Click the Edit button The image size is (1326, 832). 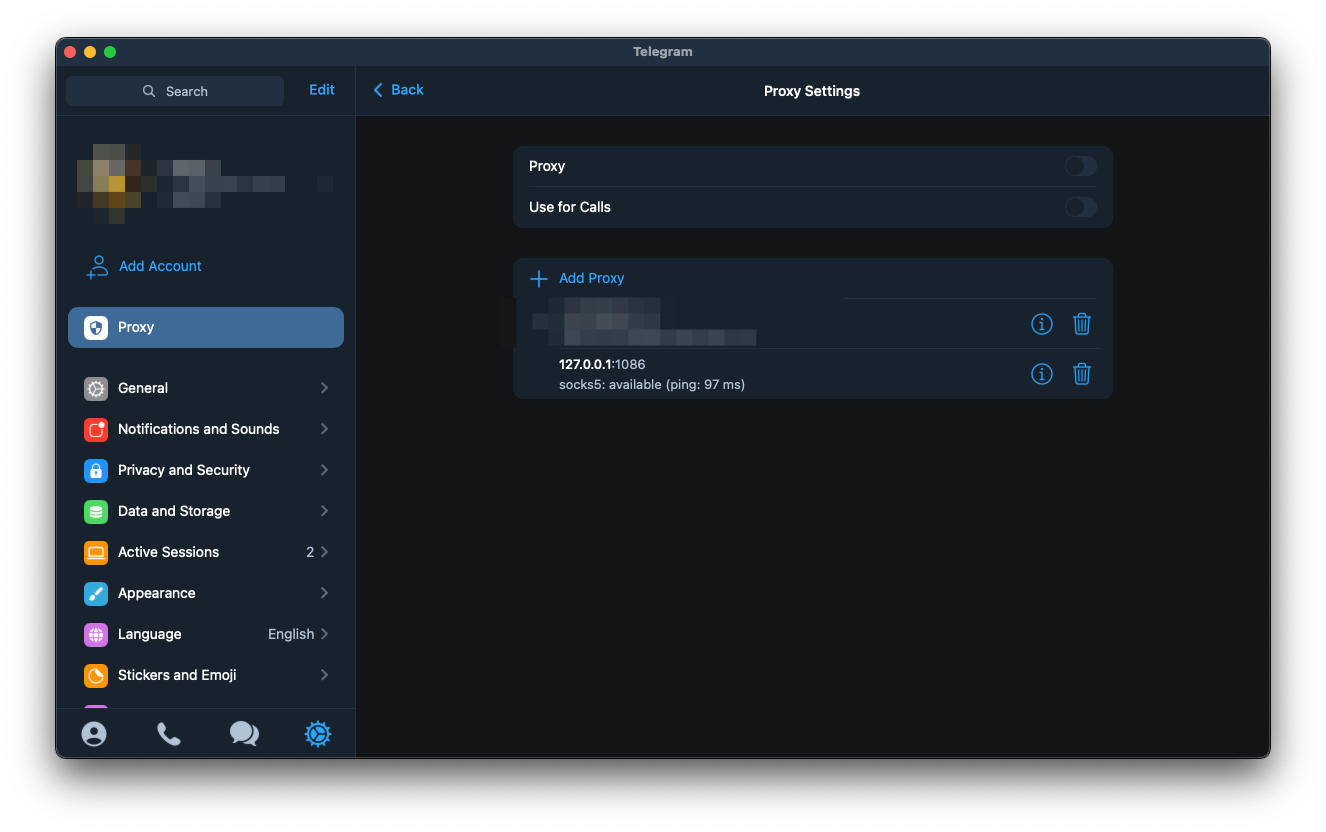322,90
